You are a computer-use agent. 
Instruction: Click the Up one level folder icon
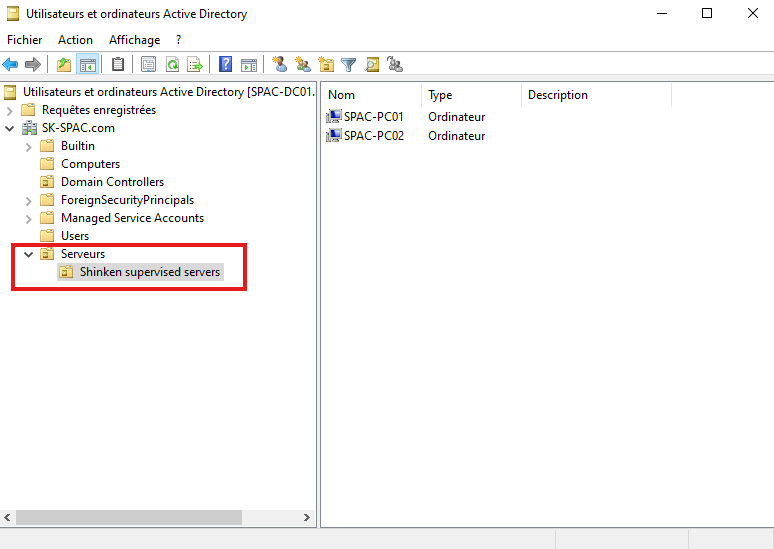click(64, 65)
